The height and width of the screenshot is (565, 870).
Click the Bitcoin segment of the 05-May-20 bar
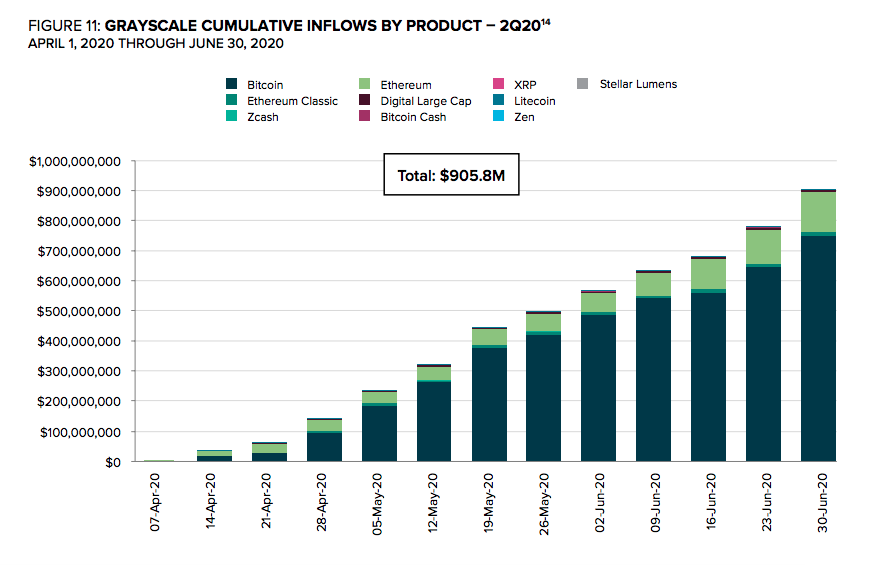pos(380,433)
